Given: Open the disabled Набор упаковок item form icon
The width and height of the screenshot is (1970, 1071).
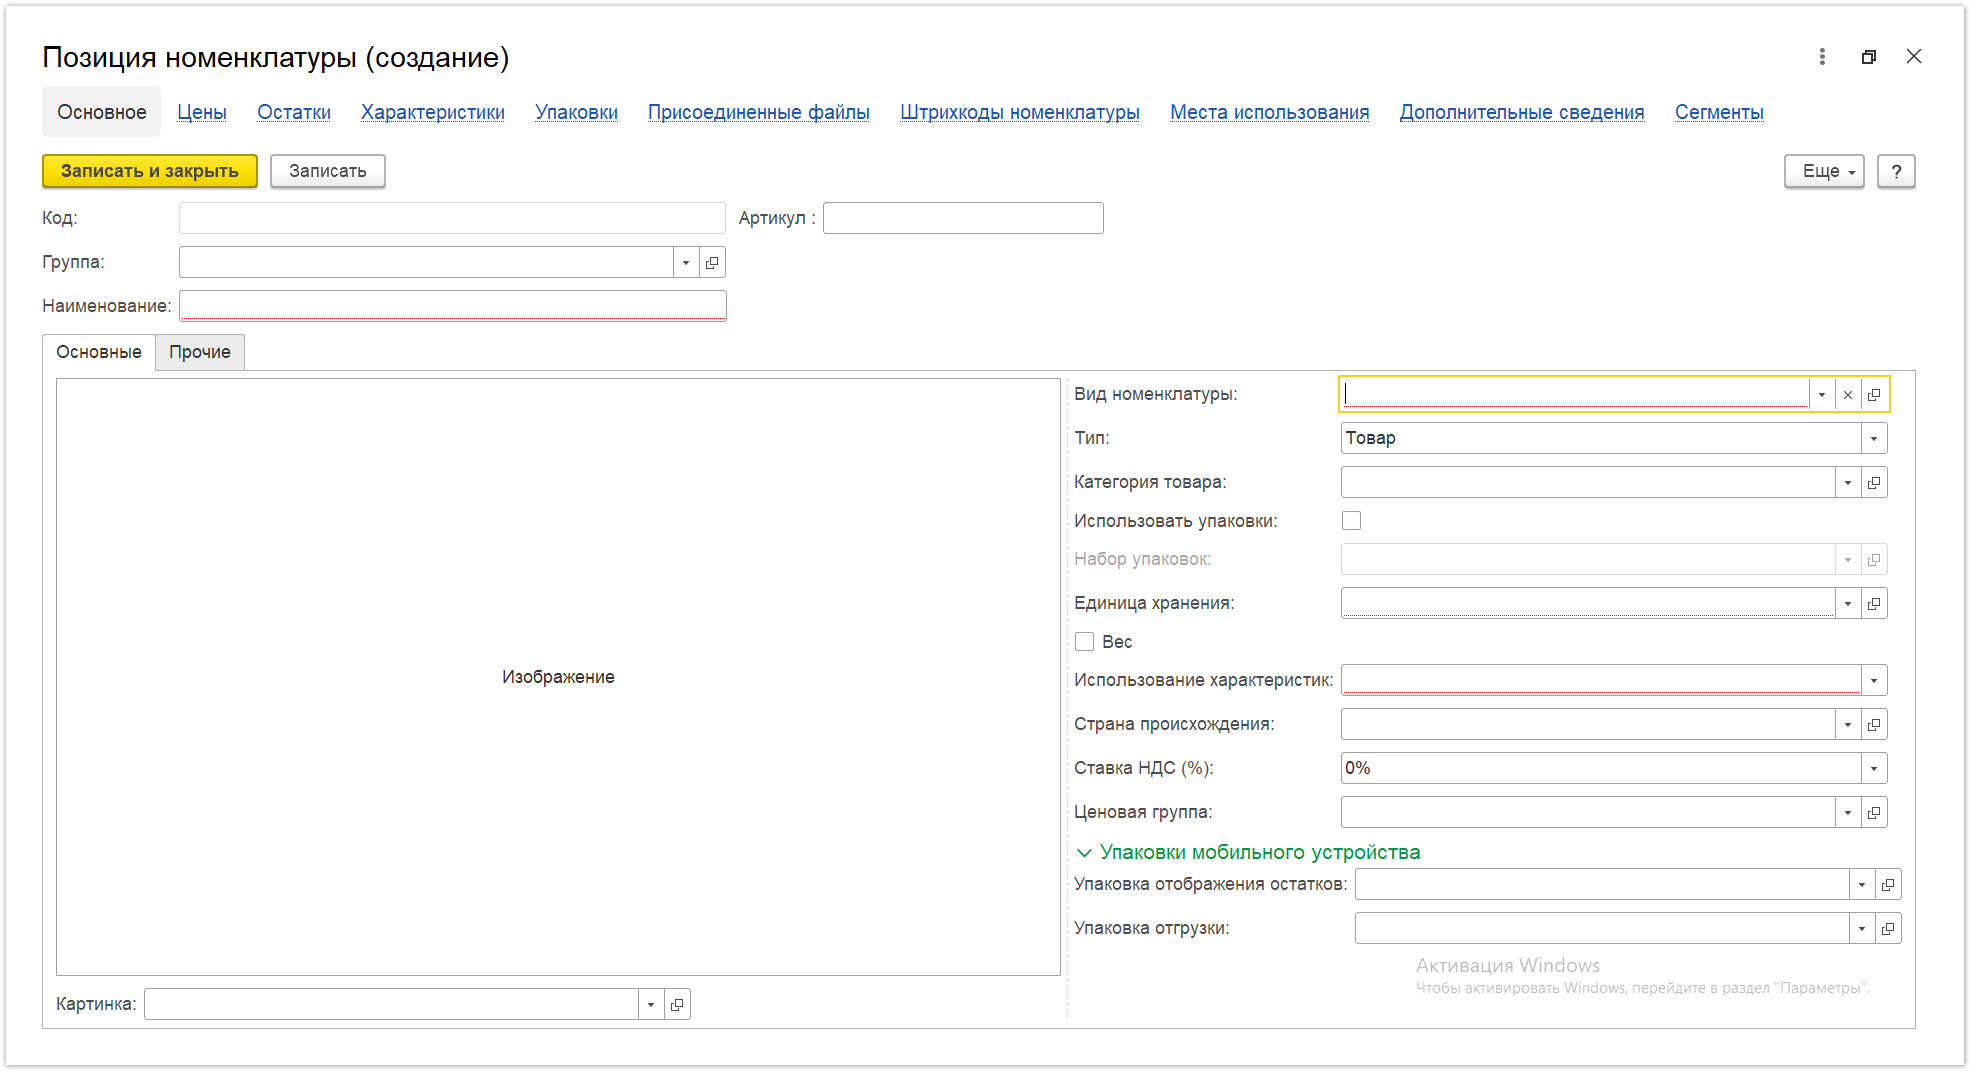Looking at the screenshot, I should point(1874,560).
